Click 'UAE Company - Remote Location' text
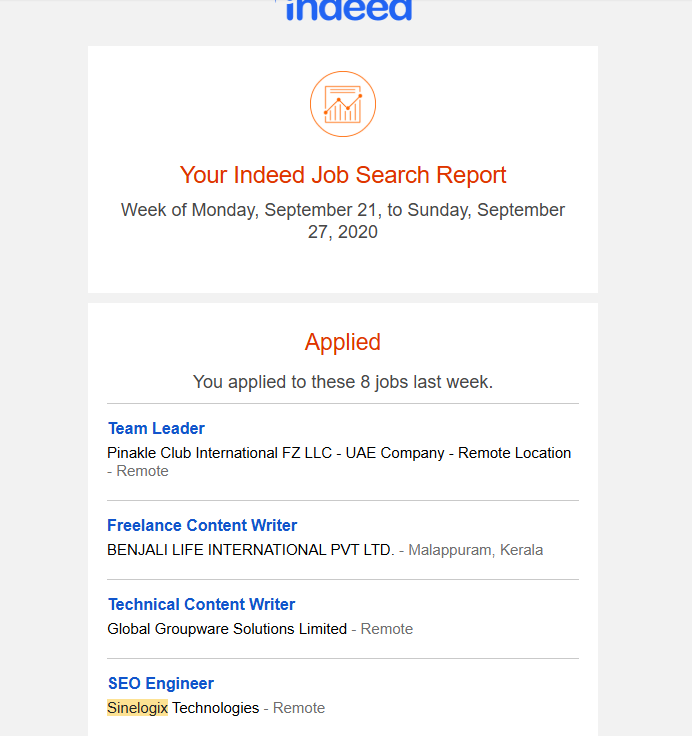This screenshot has width=692, height=736. coord(458,453)
